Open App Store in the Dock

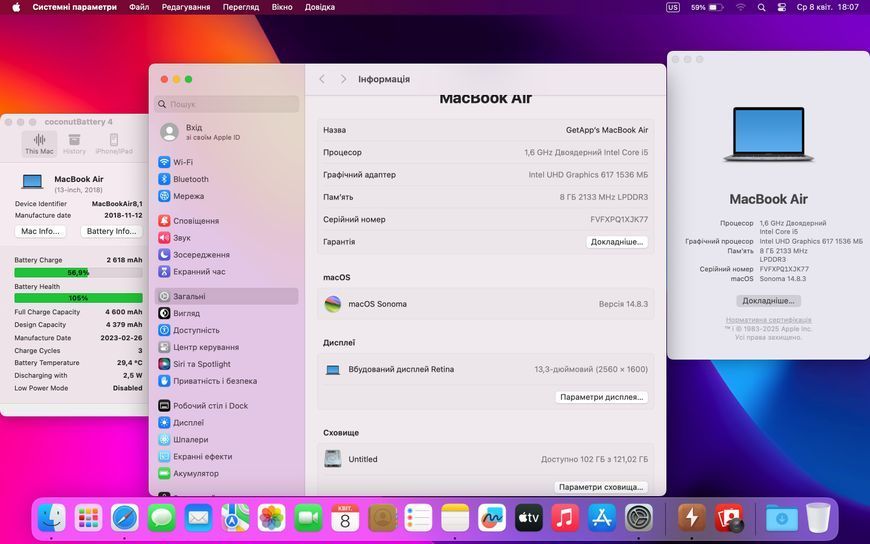coord(602,518)
